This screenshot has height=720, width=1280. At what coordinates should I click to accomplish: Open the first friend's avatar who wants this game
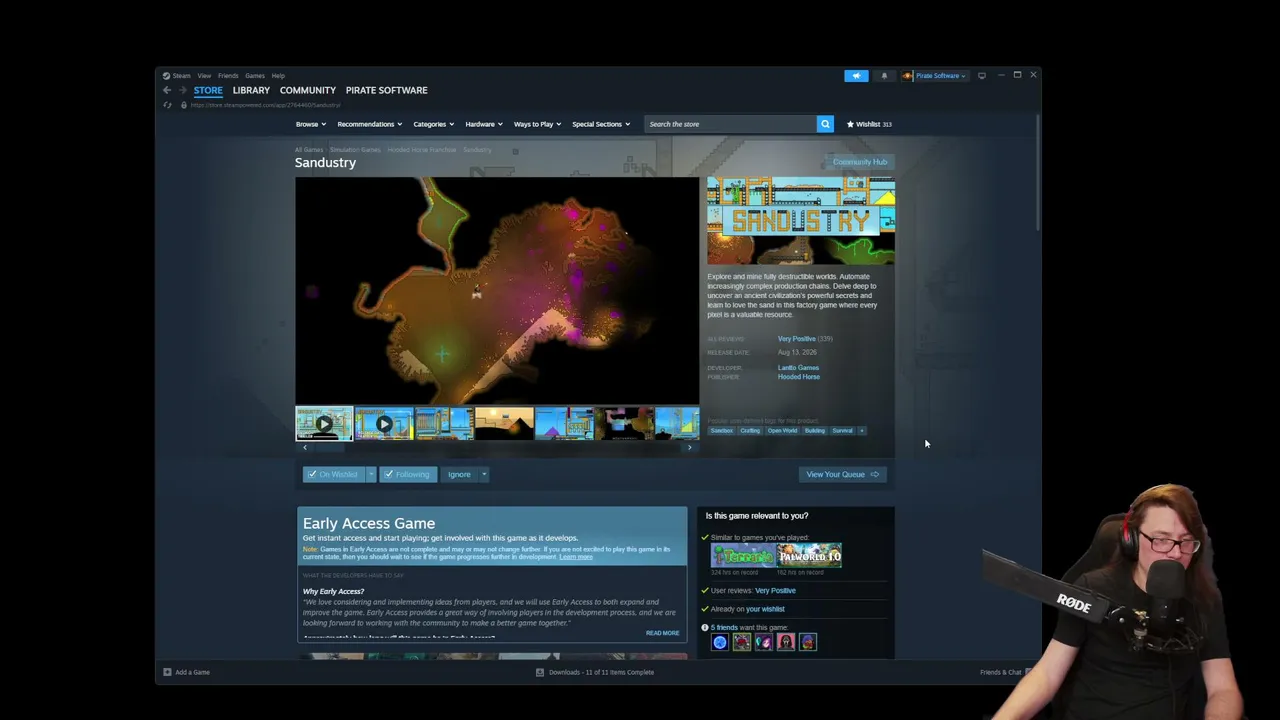(720, 642)
